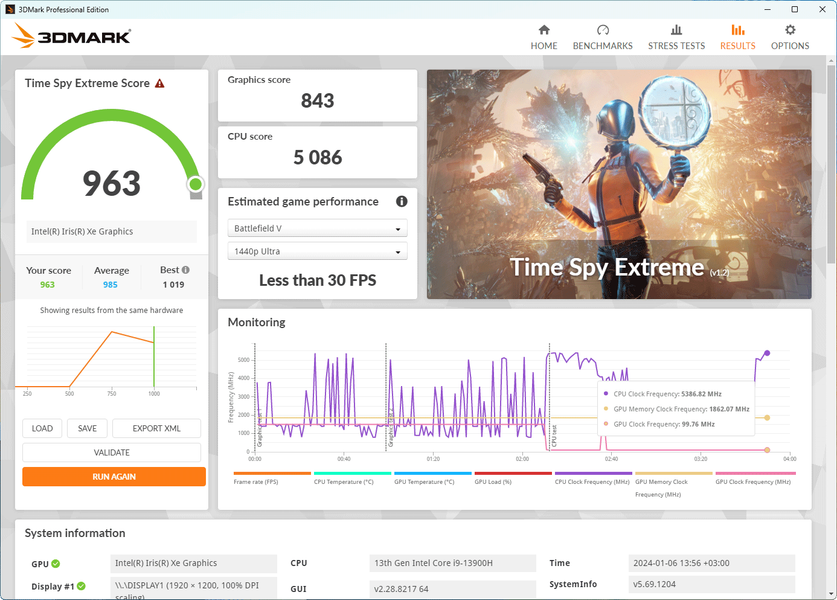This screenshot has width=837, height=600.
Task: Click the purple CPU clock endpoint on chart
Action: coord(767,353)
